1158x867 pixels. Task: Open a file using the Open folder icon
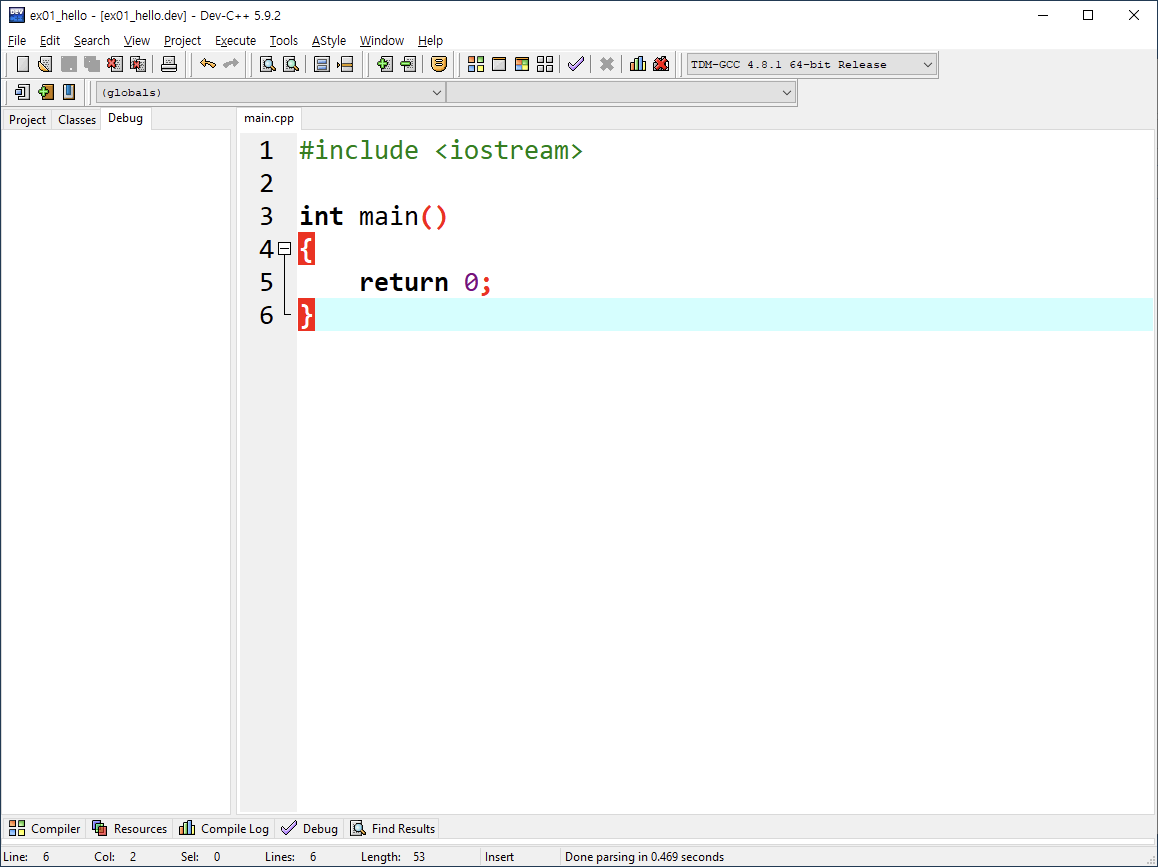pyautogui.click(x=45, y=63)
